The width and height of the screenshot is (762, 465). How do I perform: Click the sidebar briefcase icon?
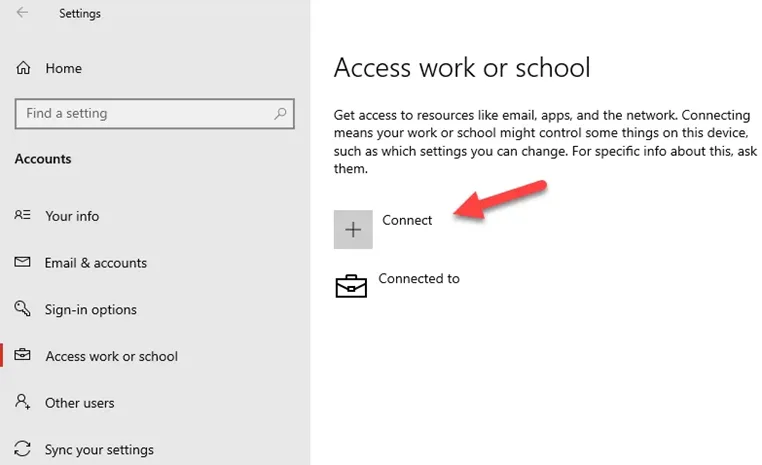point(22,355)
